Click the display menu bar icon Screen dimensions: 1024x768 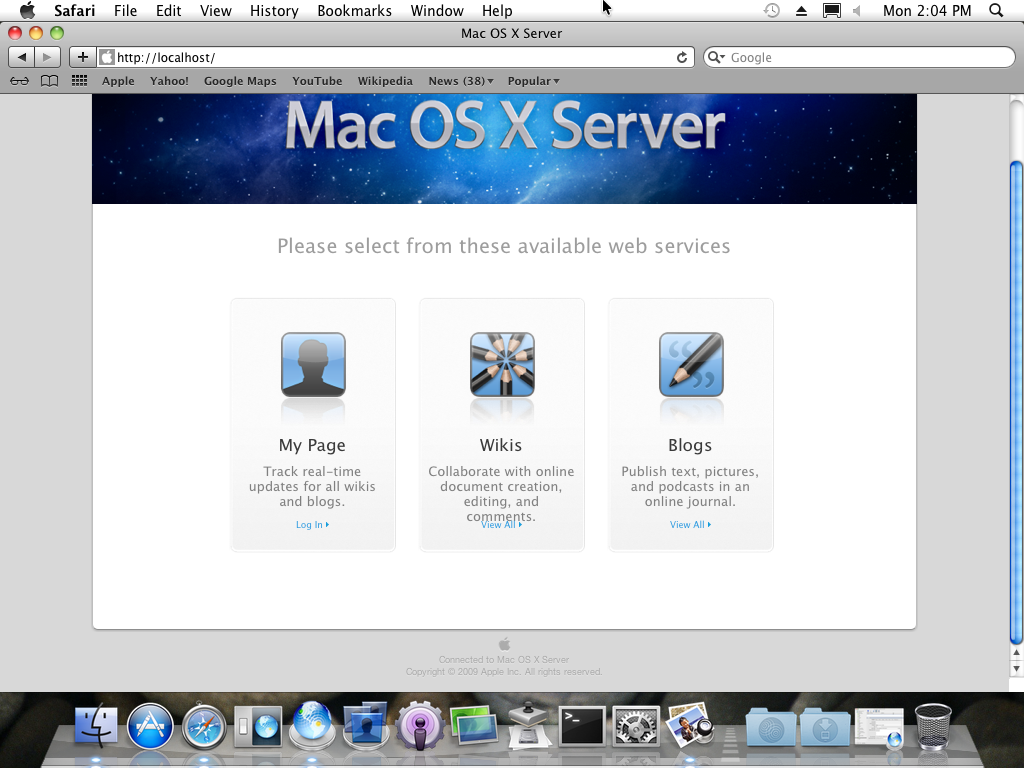831,10
